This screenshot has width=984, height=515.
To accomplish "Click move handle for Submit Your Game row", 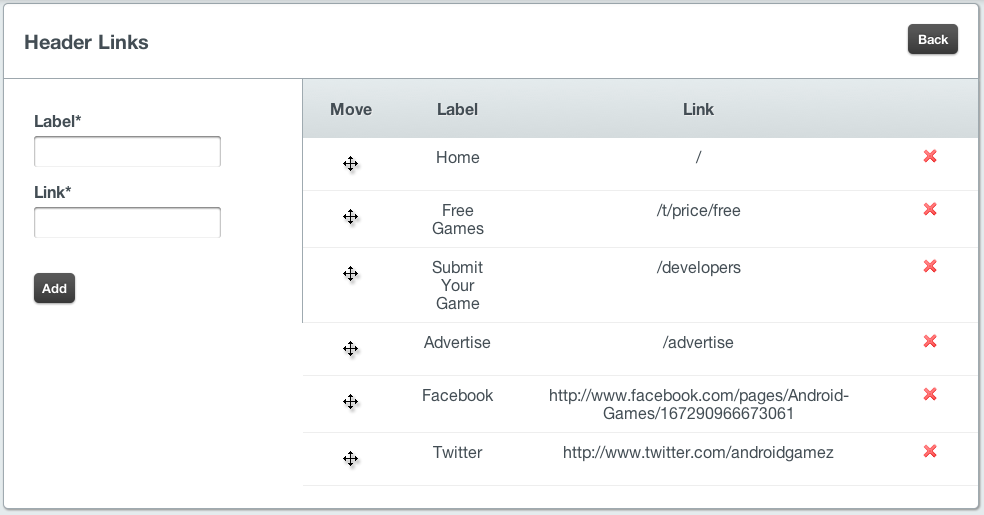I will click(x=351, y=274).
